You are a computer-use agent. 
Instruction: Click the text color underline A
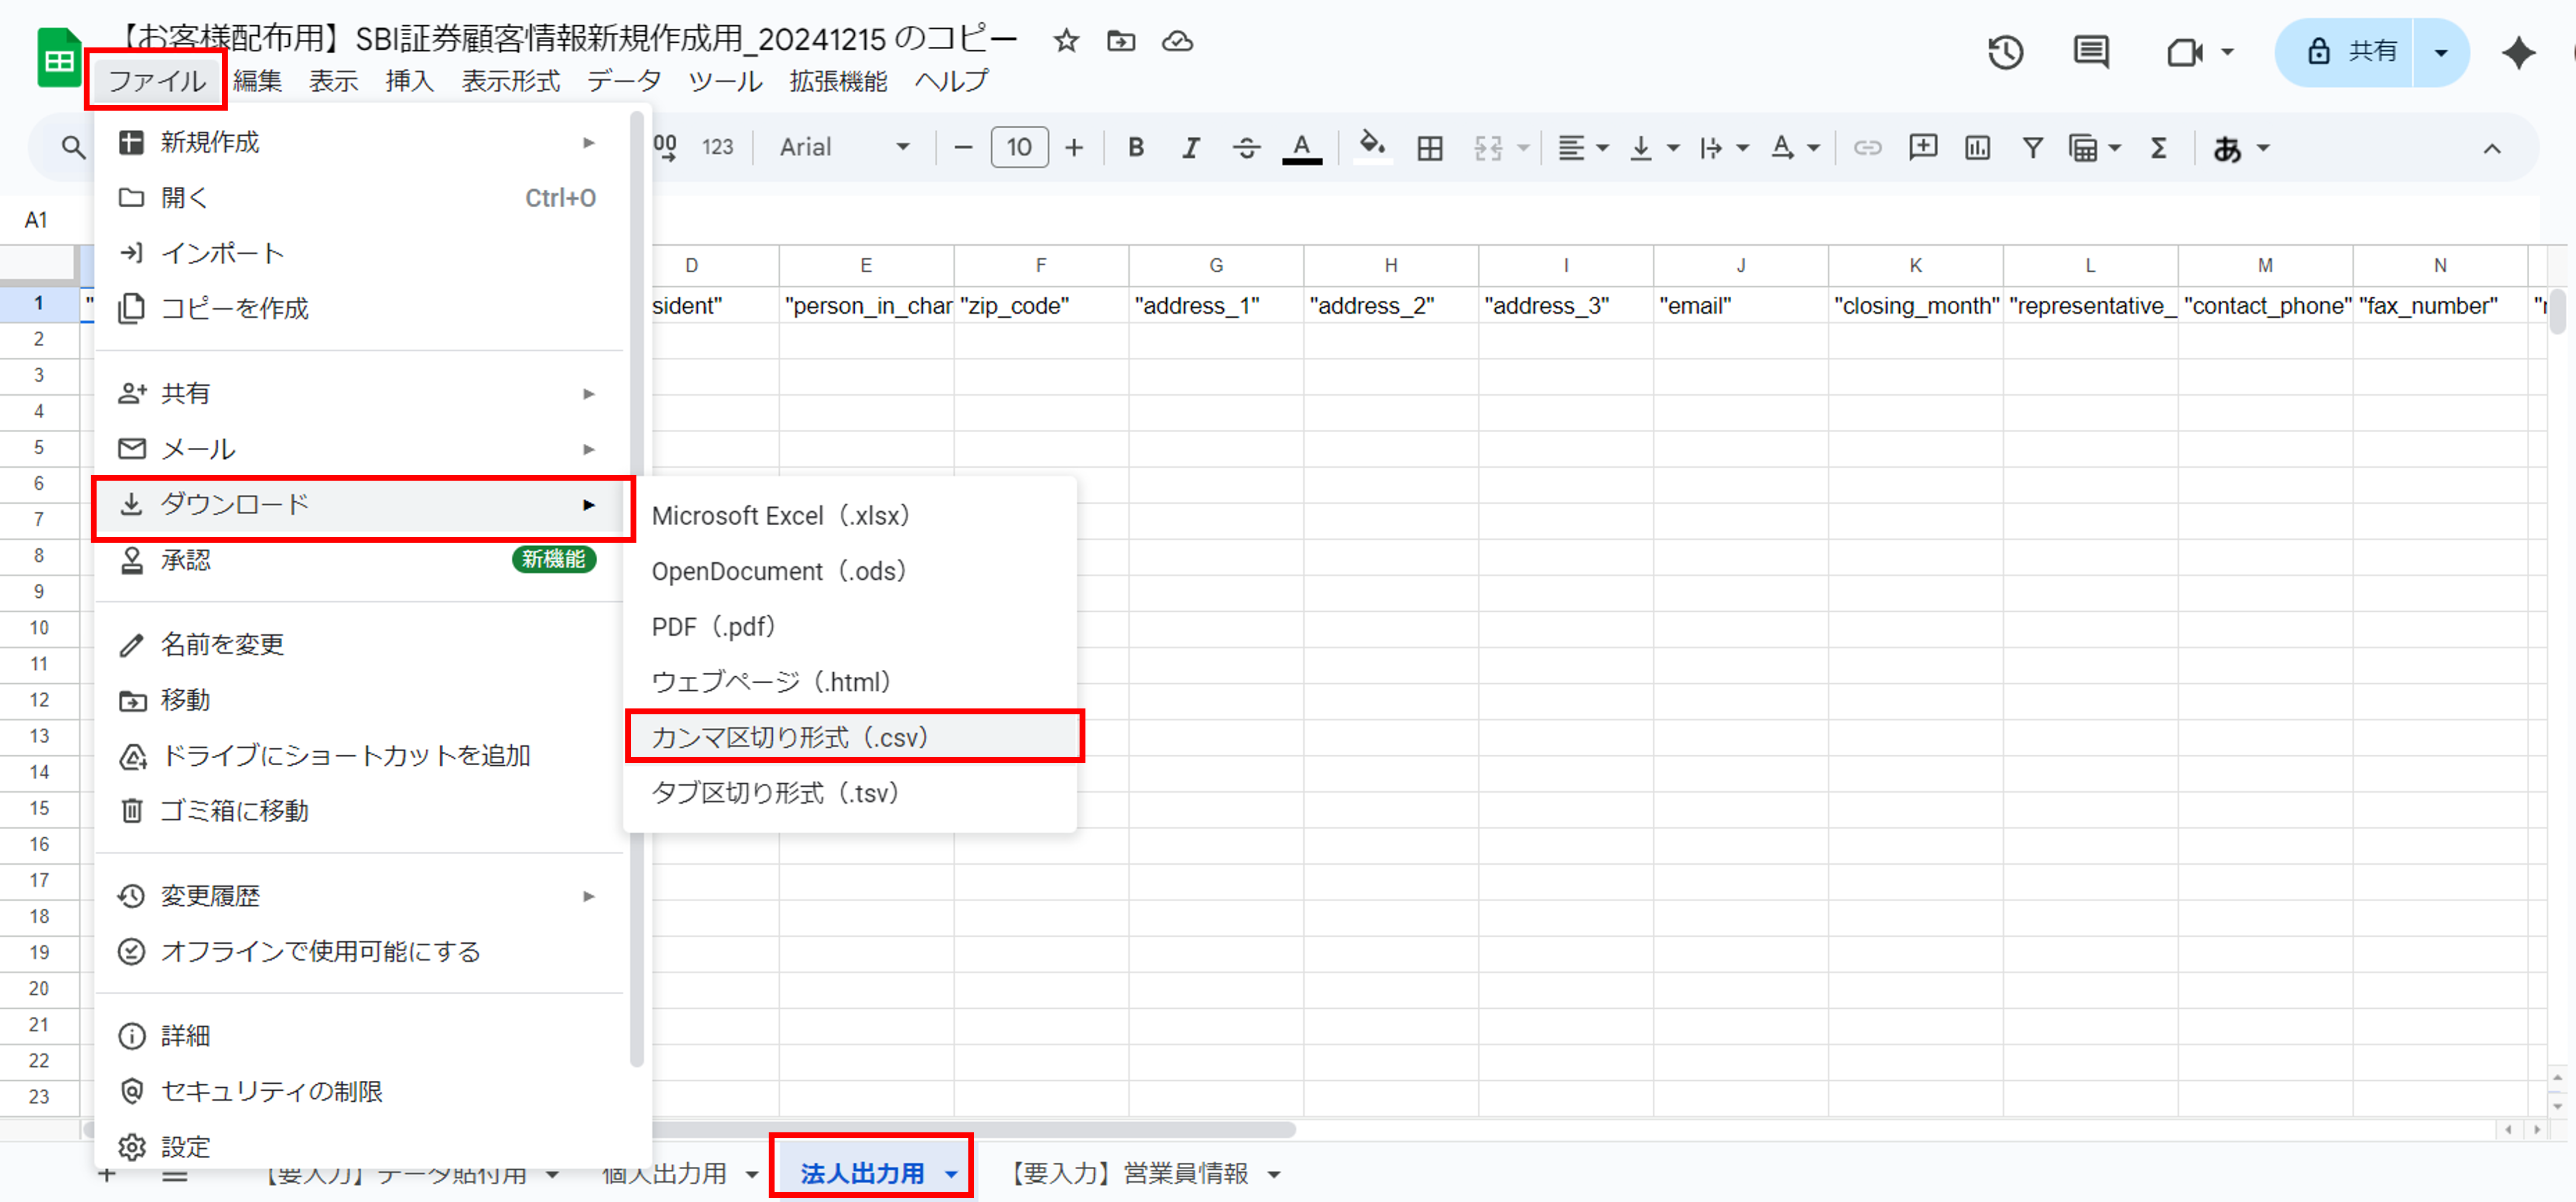pyautogui.click(x=1301, y=148)
